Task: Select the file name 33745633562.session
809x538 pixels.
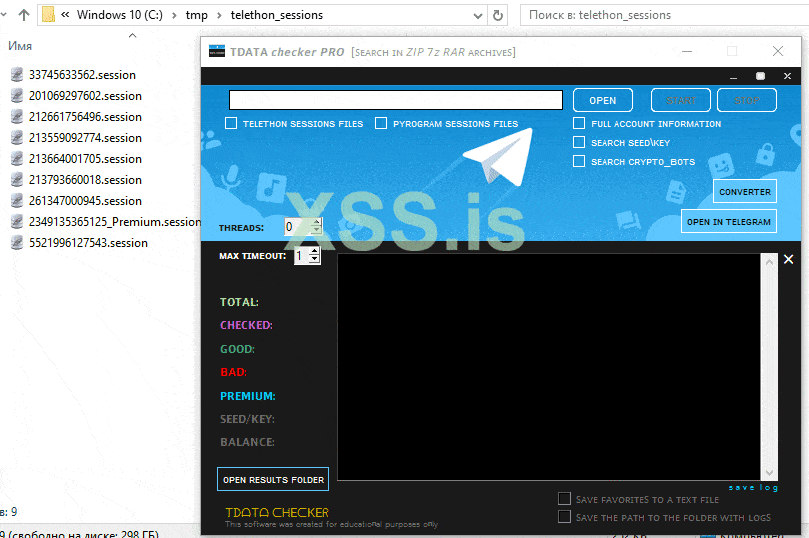Action: click(82, 75)
